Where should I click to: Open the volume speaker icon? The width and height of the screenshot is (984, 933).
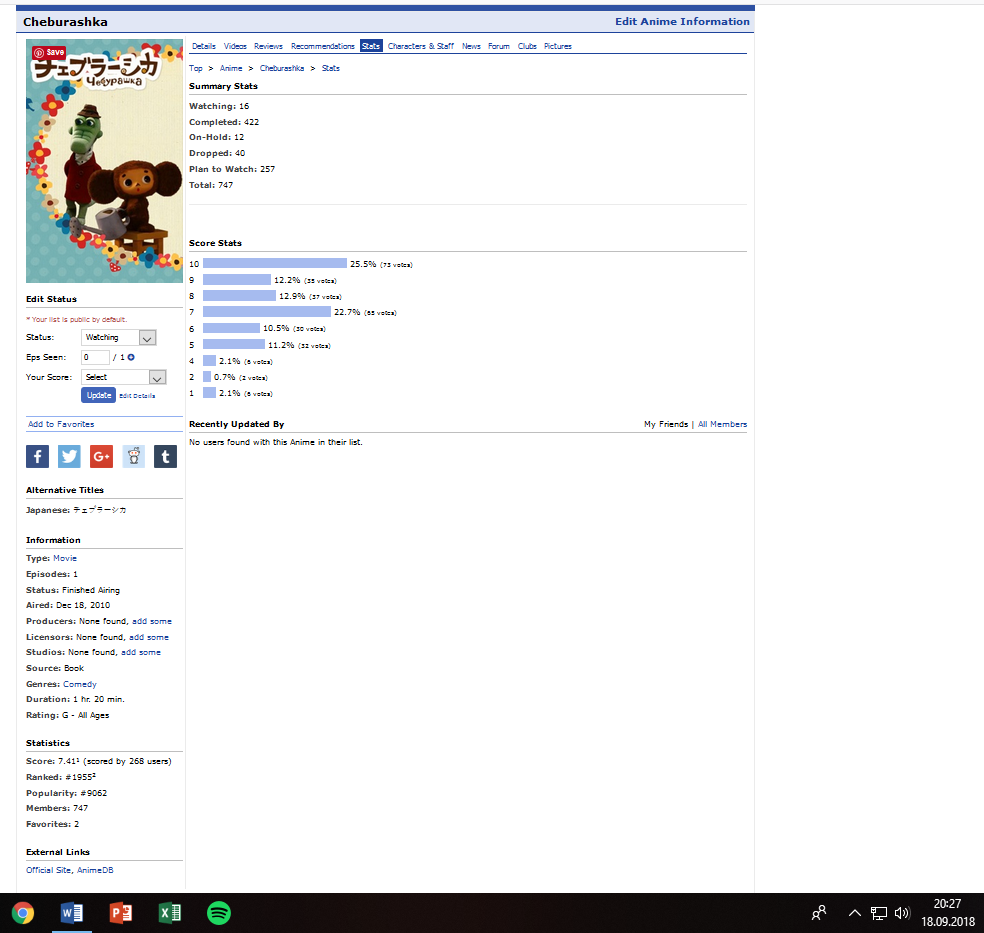pos(902,913)
